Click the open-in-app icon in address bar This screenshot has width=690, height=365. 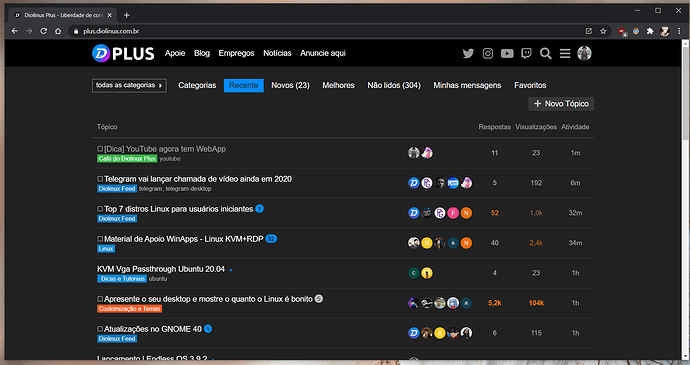coord(589,31)
